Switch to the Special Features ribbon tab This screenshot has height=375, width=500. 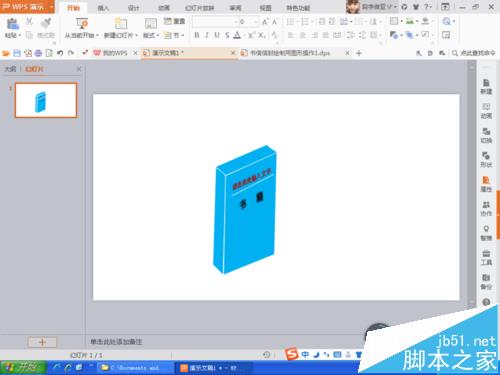click(298, 8)
